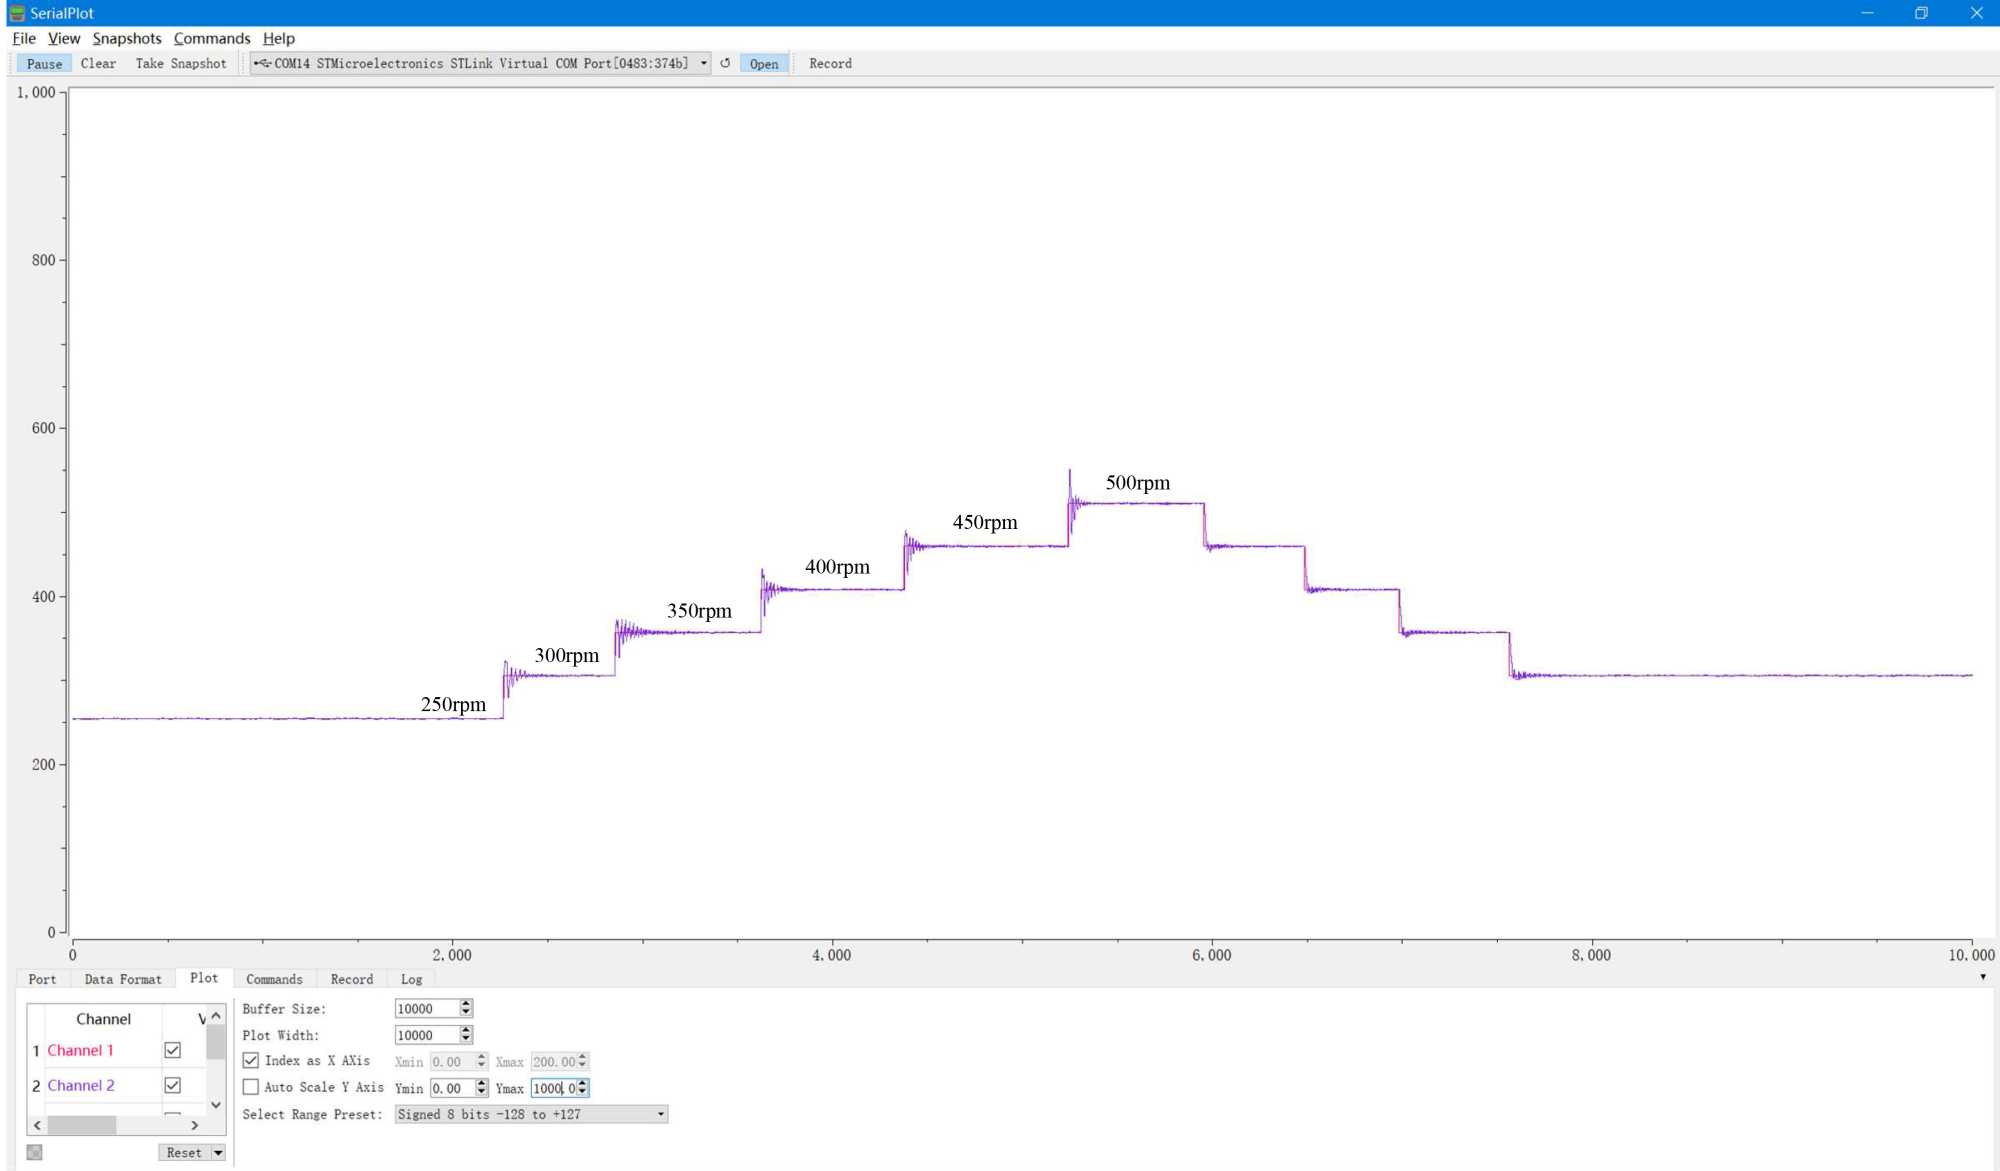The image size is (2000, 1171).
Task: Click the Pause button
Action: tap(44, 63)
